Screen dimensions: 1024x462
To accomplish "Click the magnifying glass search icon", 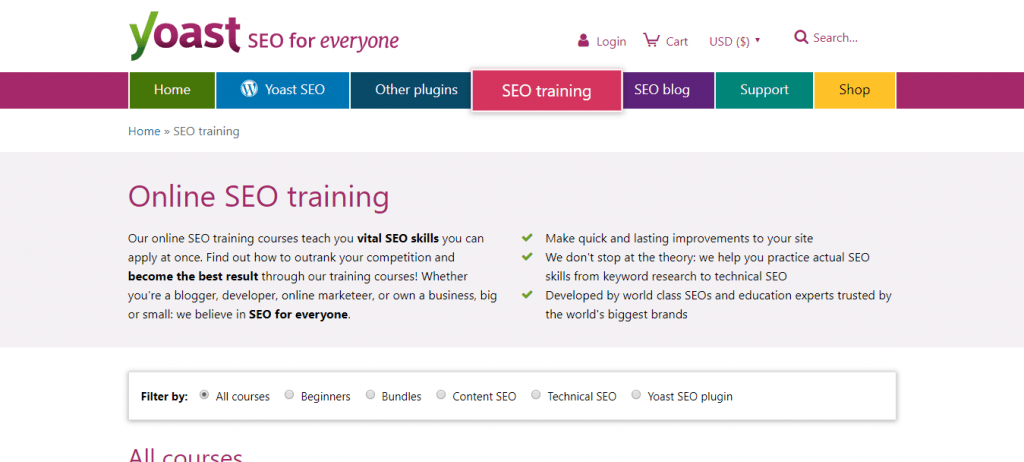I will click(x=801, y=37).
